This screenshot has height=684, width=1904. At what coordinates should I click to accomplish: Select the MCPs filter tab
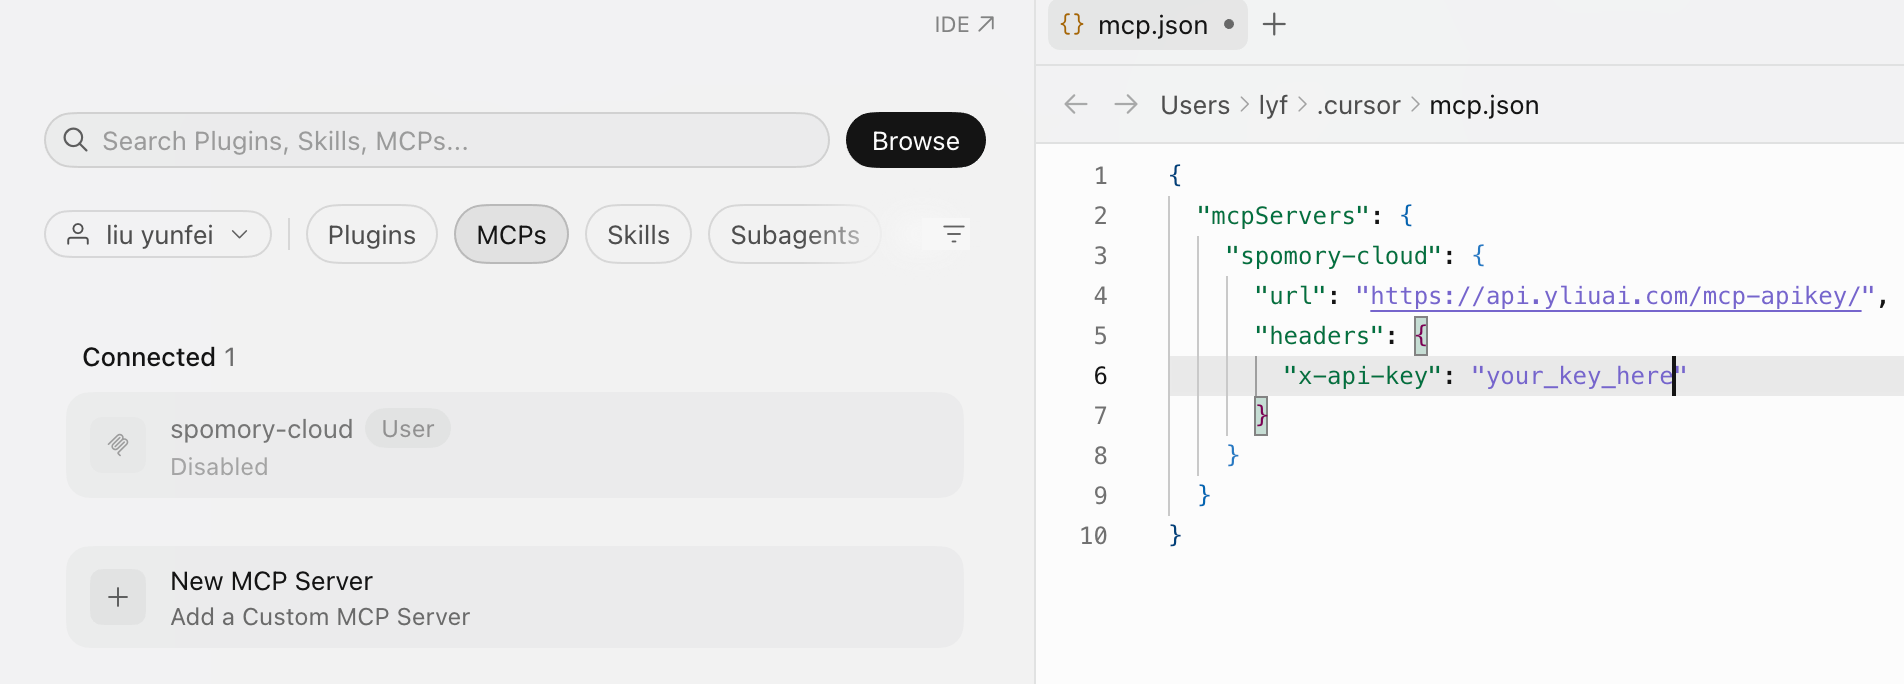point(511,234)
